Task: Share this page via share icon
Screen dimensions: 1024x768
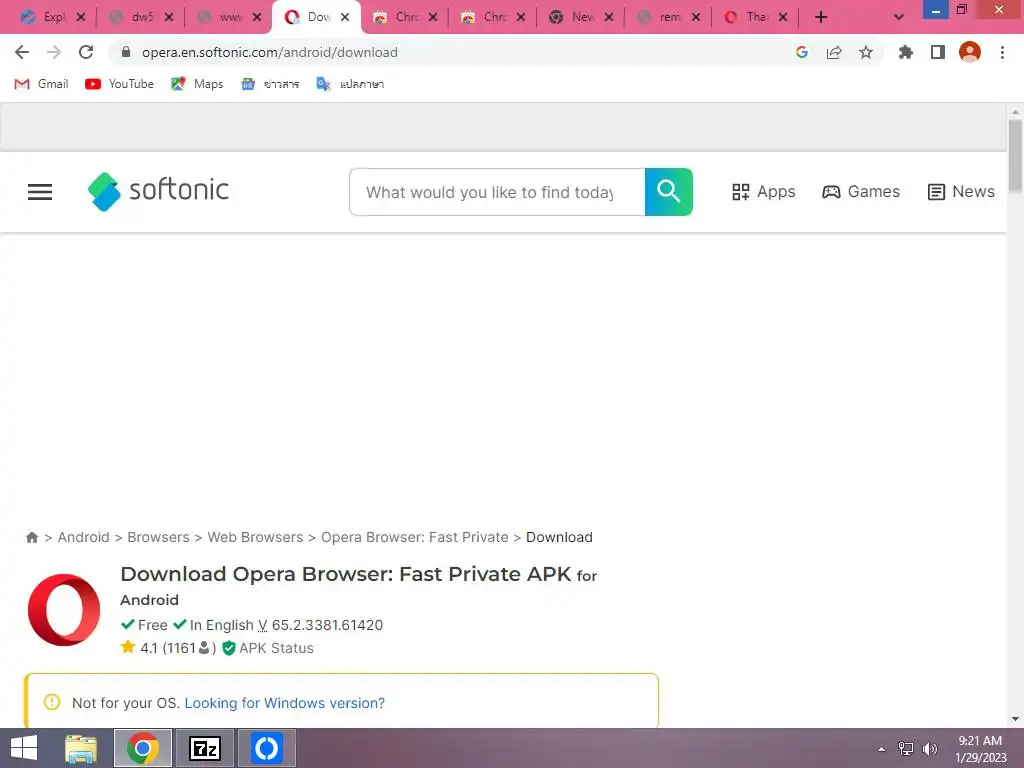Action: (x=834, y=52)
